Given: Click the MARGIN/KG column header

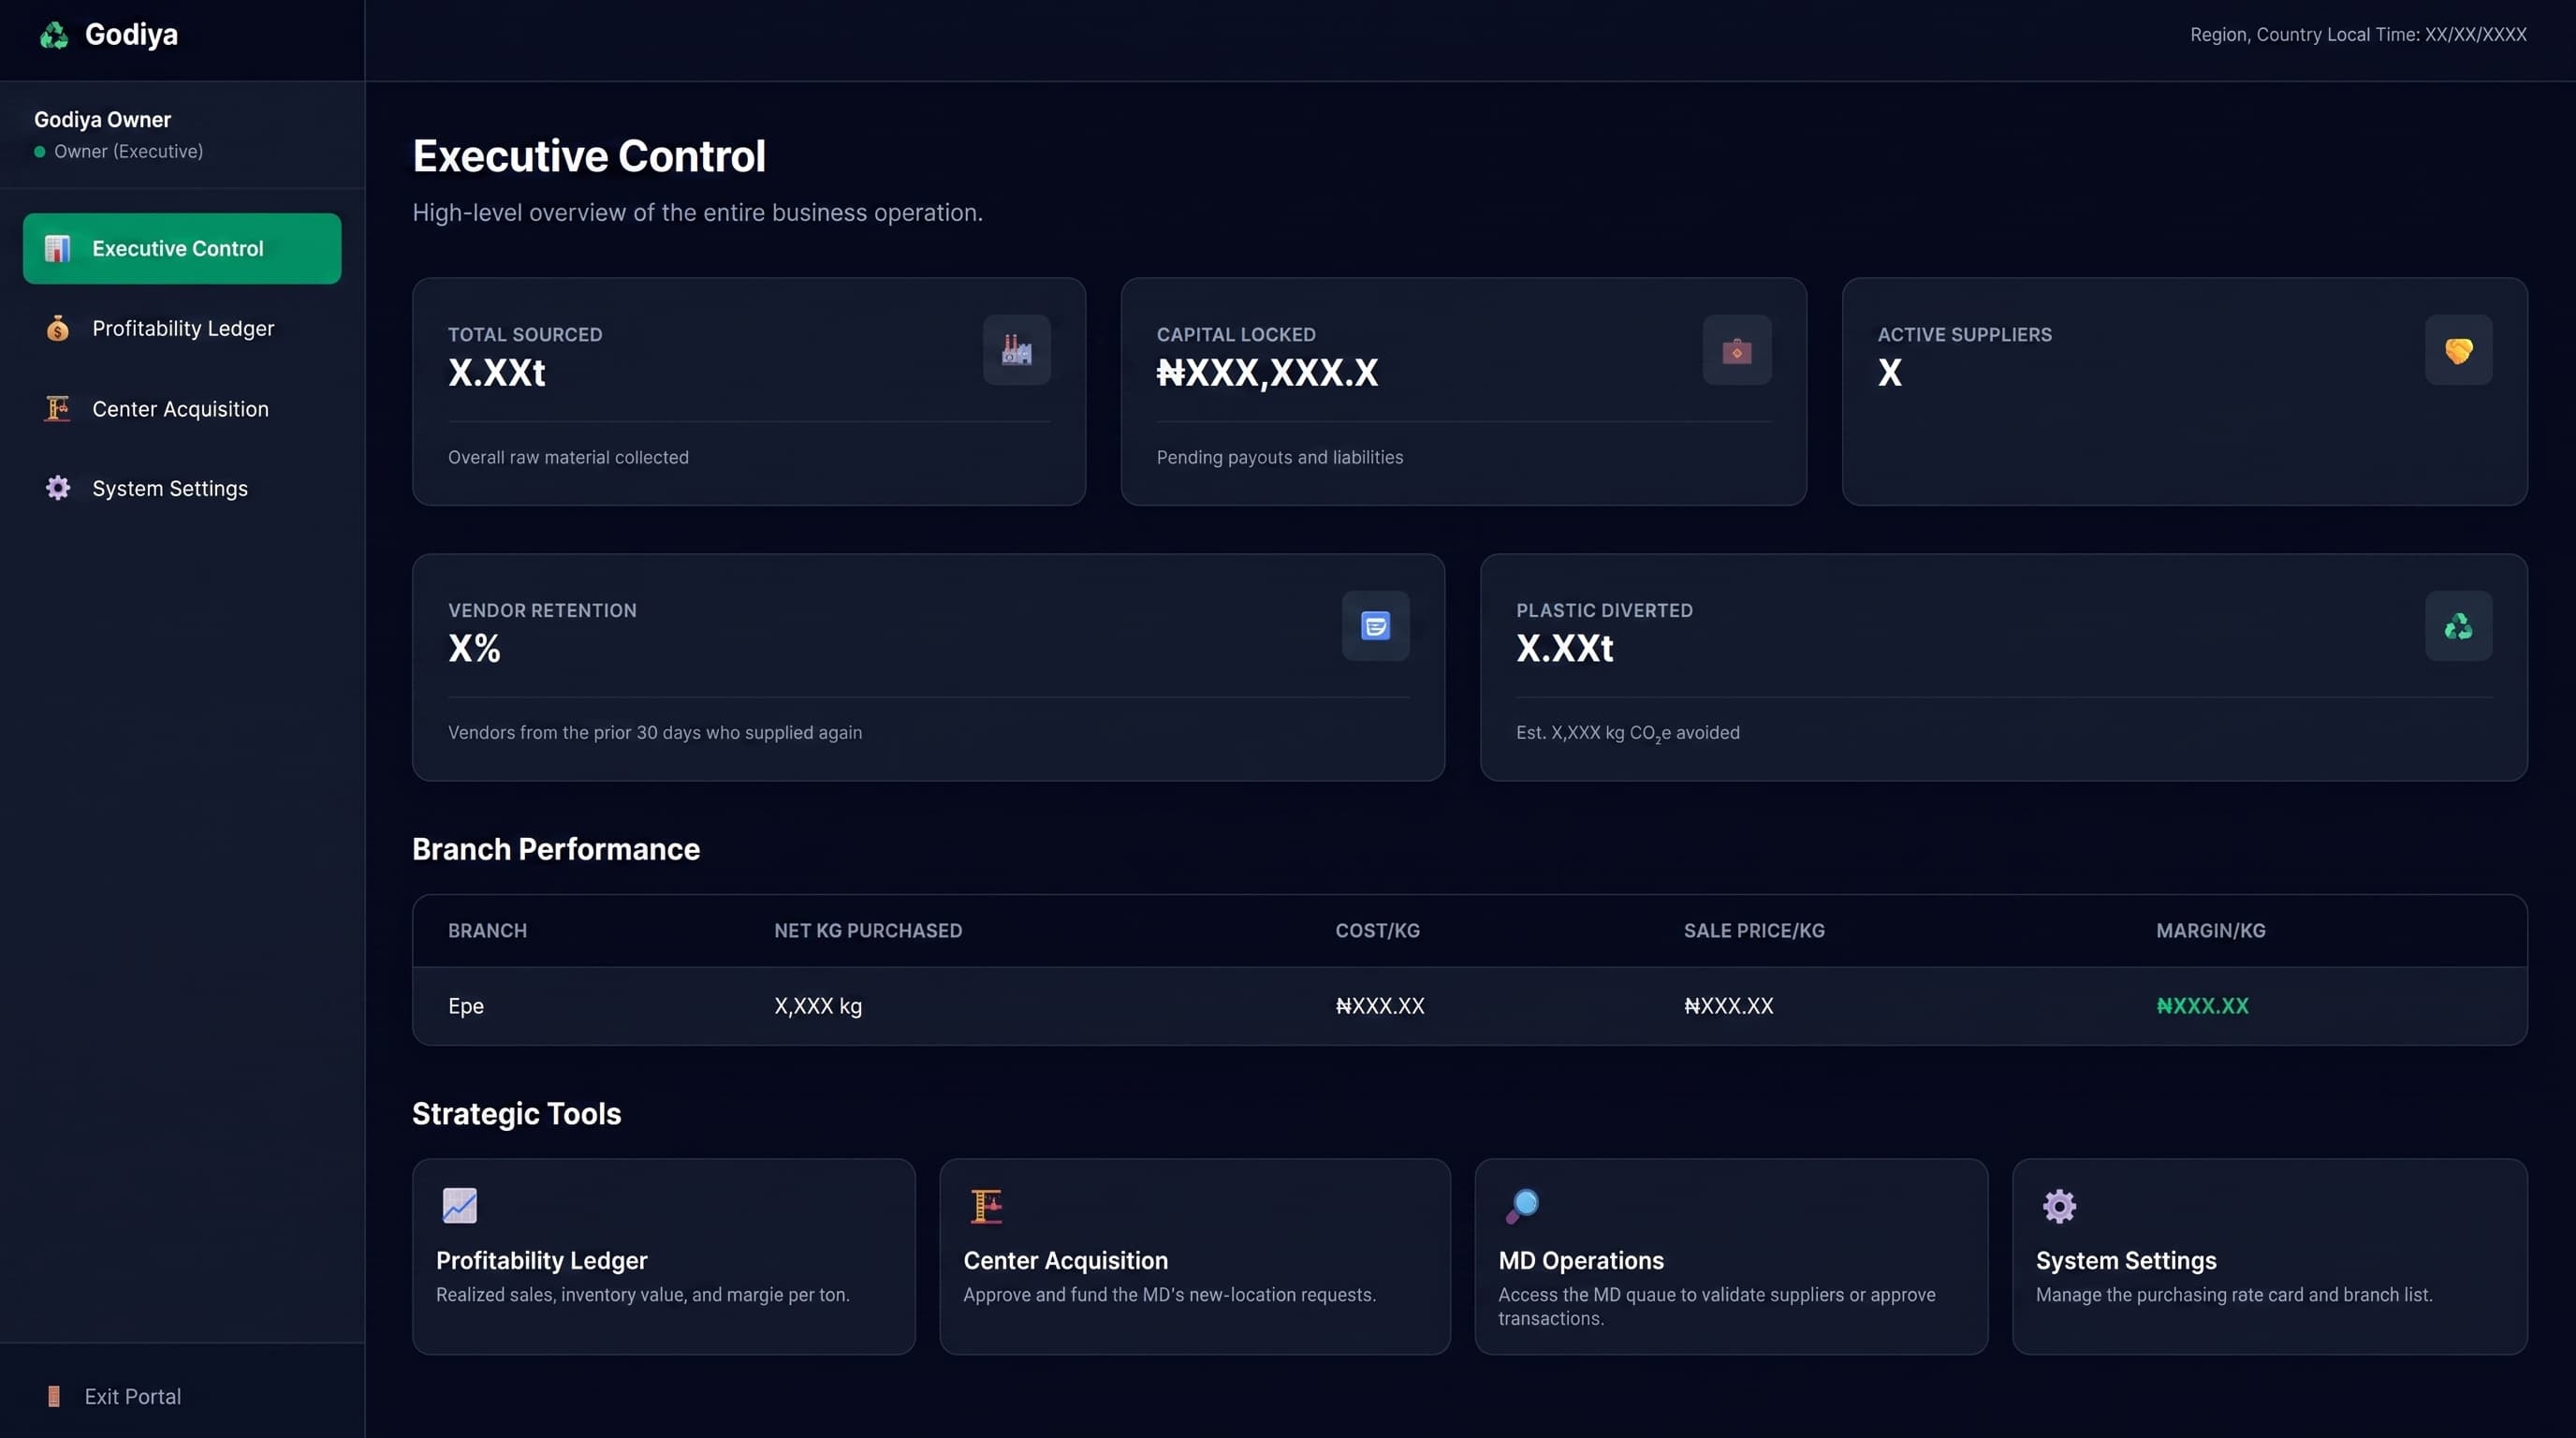Looking at the screenshot, I should tap(2211, 931).
